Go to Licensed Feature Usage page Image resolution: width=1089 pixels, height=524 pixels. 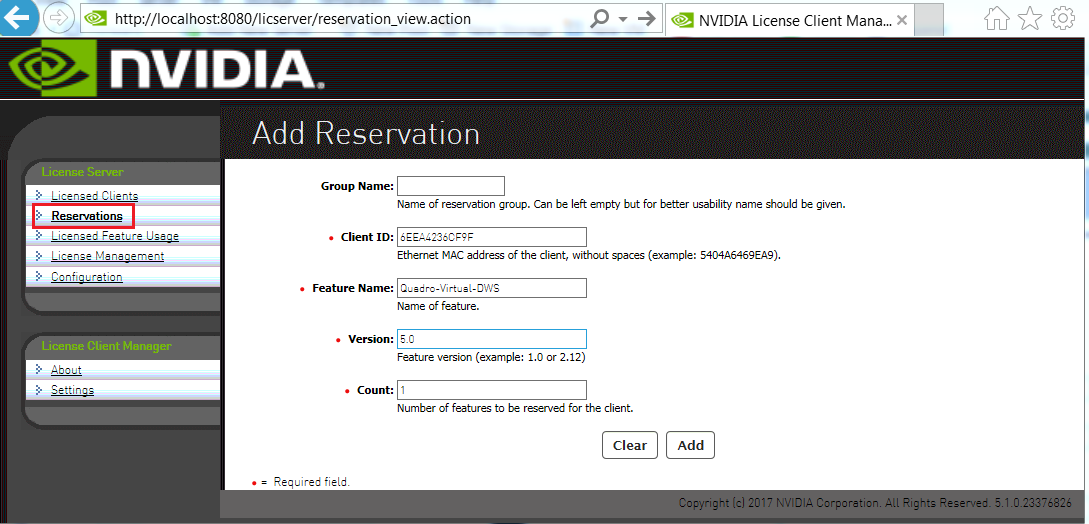point(115,237)
